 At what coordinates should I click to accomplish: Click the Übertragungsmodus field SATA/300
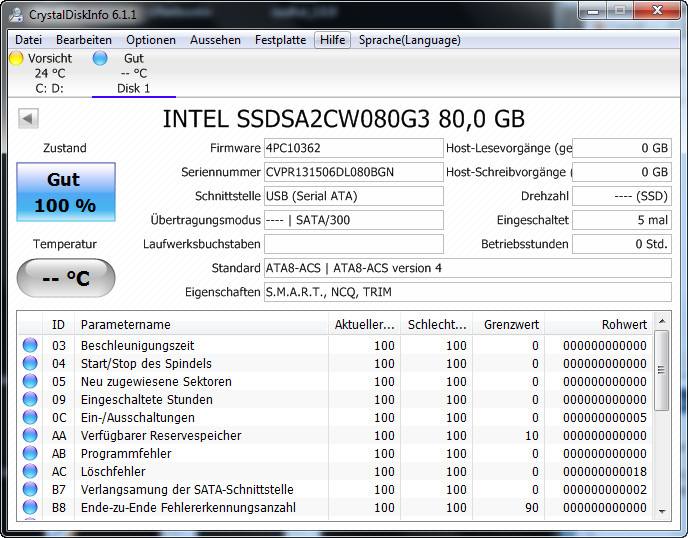pos(354,220)
